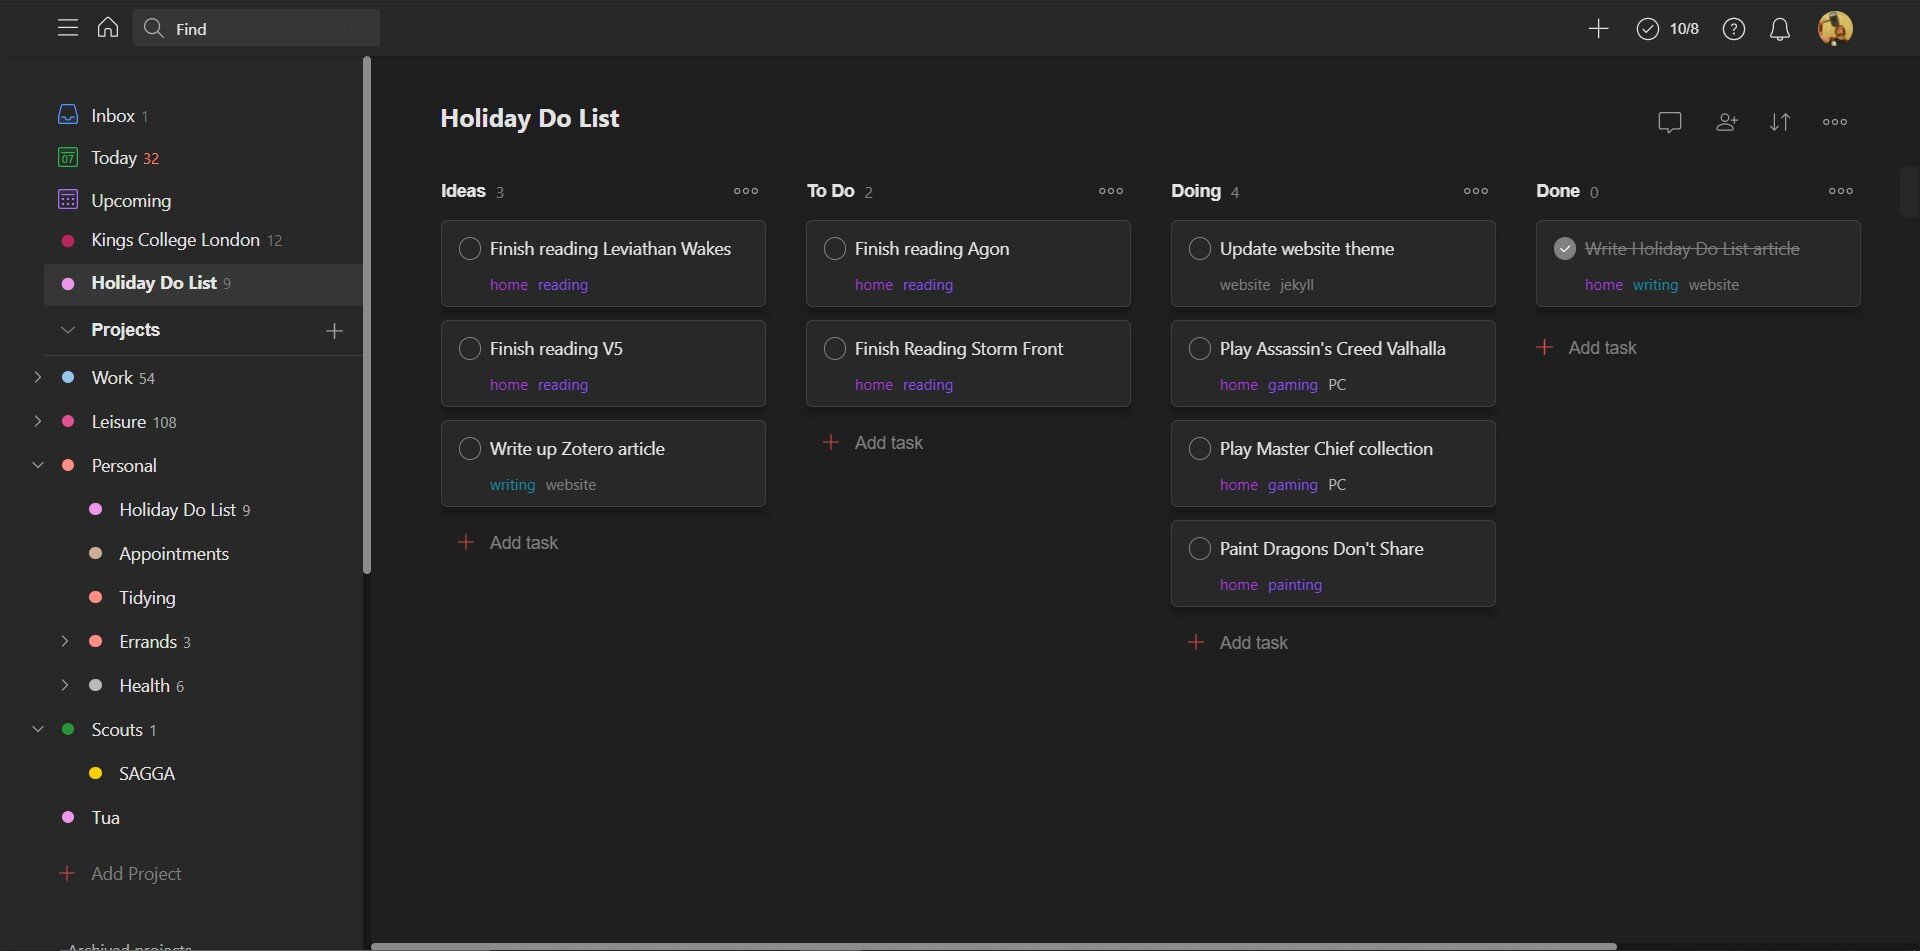Viewport: 1920px width, 951px height.
Task: Complete Play Assassin's Creed Valhalla task
Action: [x=1200, y=349]
